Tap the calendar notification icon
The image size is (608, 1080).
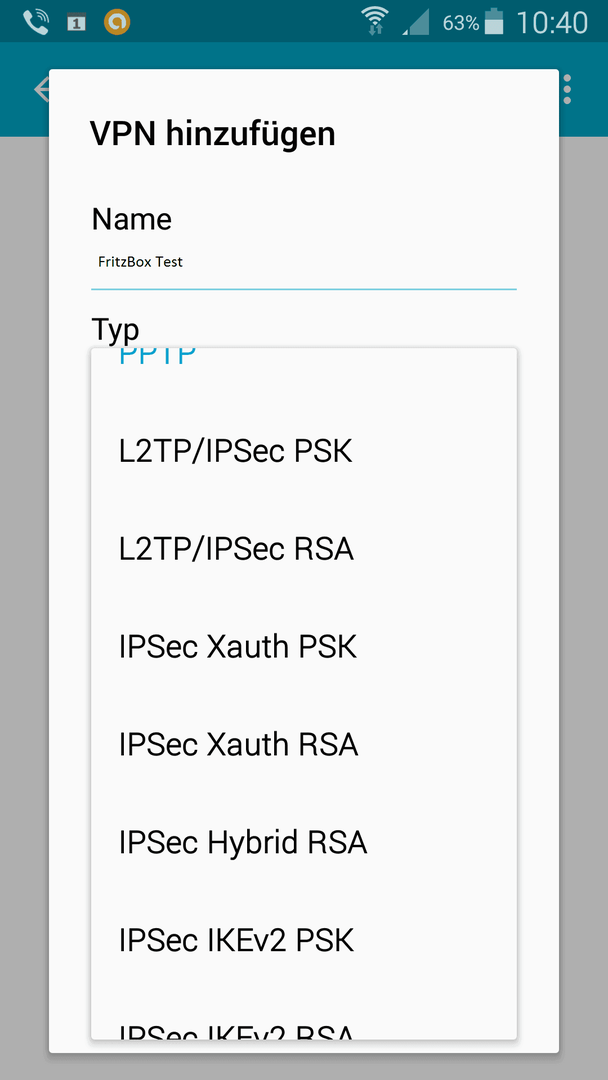coord(76,23)
